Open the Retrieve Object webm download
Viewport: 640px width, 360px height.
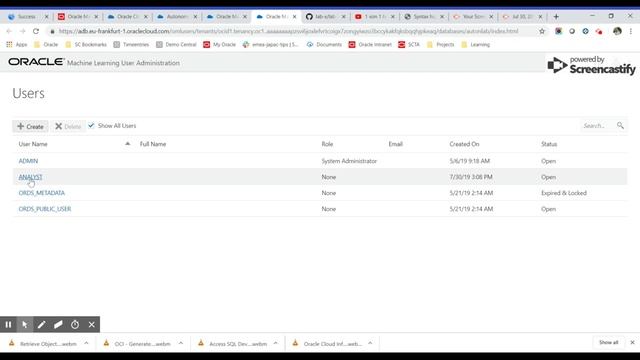pyautogui.click(x=43, y=344)
